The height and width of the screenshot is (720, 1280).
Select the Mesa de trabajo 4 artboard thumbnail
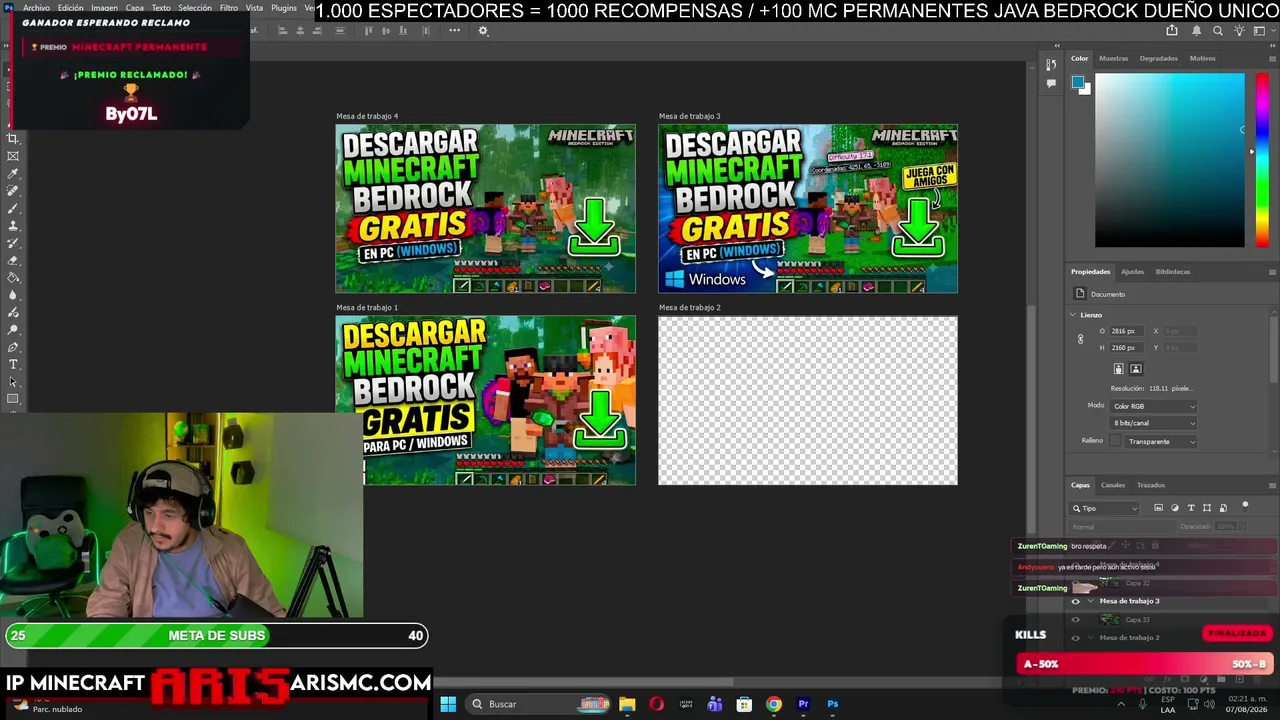point(485,209)
